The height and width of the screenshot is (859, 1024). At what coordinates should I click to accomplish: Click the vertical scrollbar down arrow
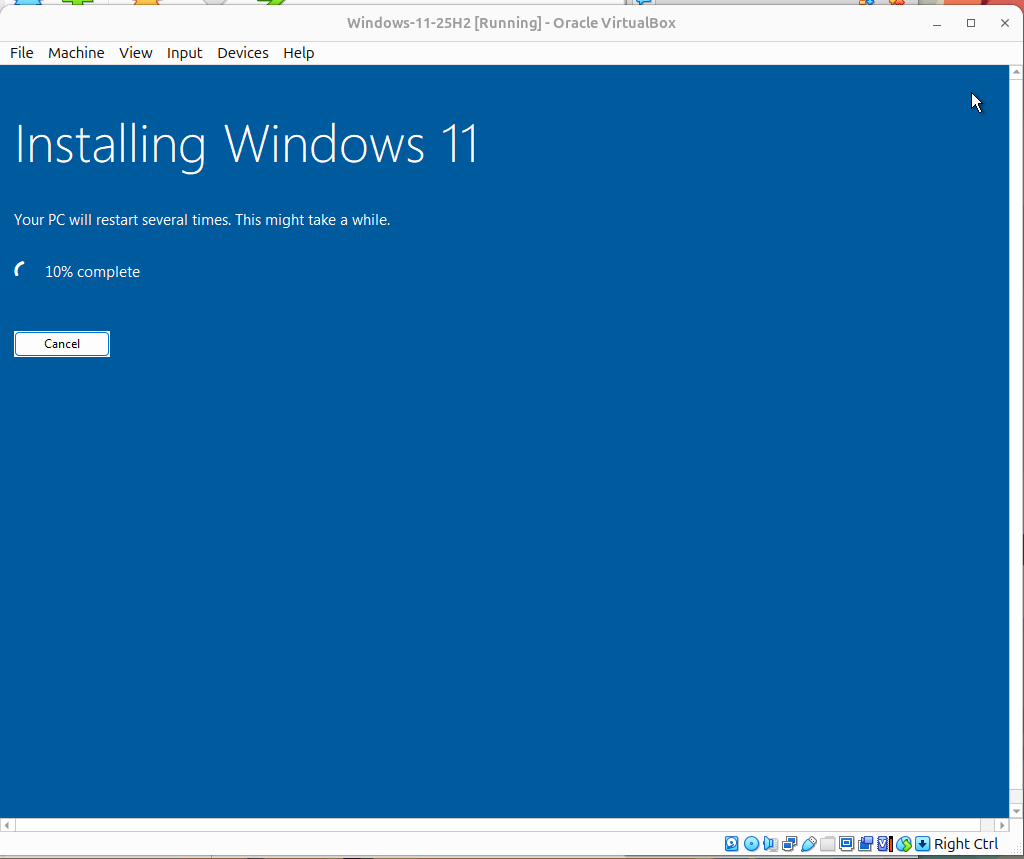(1016, 811)
